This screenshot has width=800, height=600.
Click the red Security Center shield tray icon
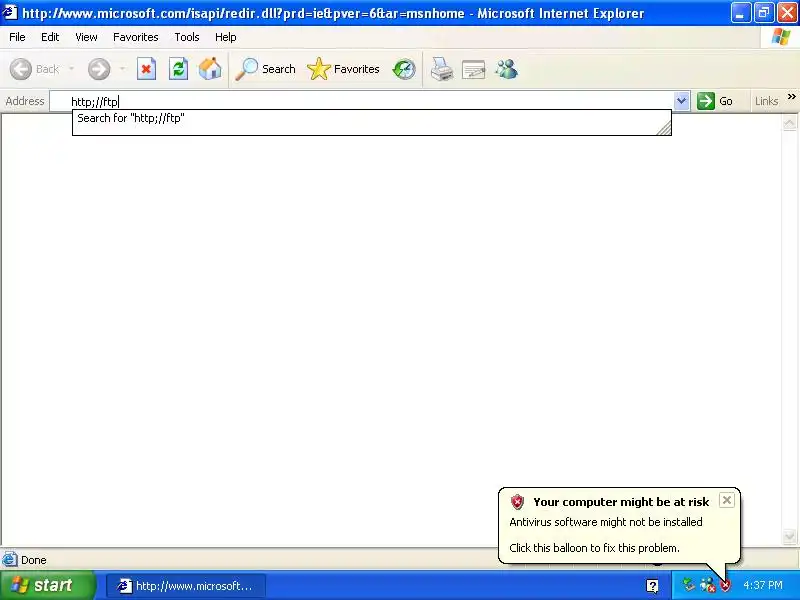[x=725, y=585]
